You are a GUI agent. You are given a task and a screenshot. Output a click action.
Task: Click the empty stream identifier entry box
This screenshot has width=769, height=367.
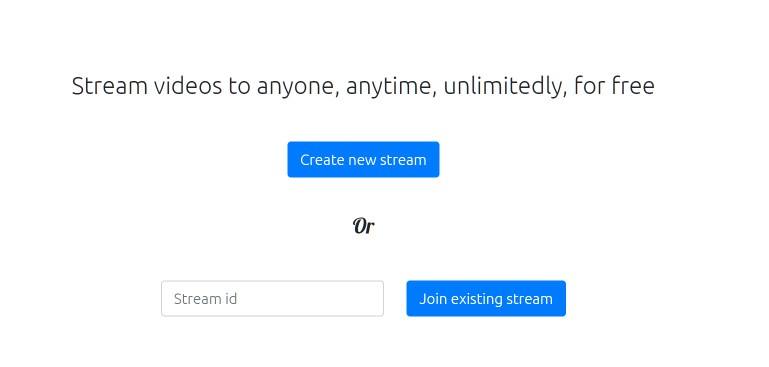click(x=272, y=298)
